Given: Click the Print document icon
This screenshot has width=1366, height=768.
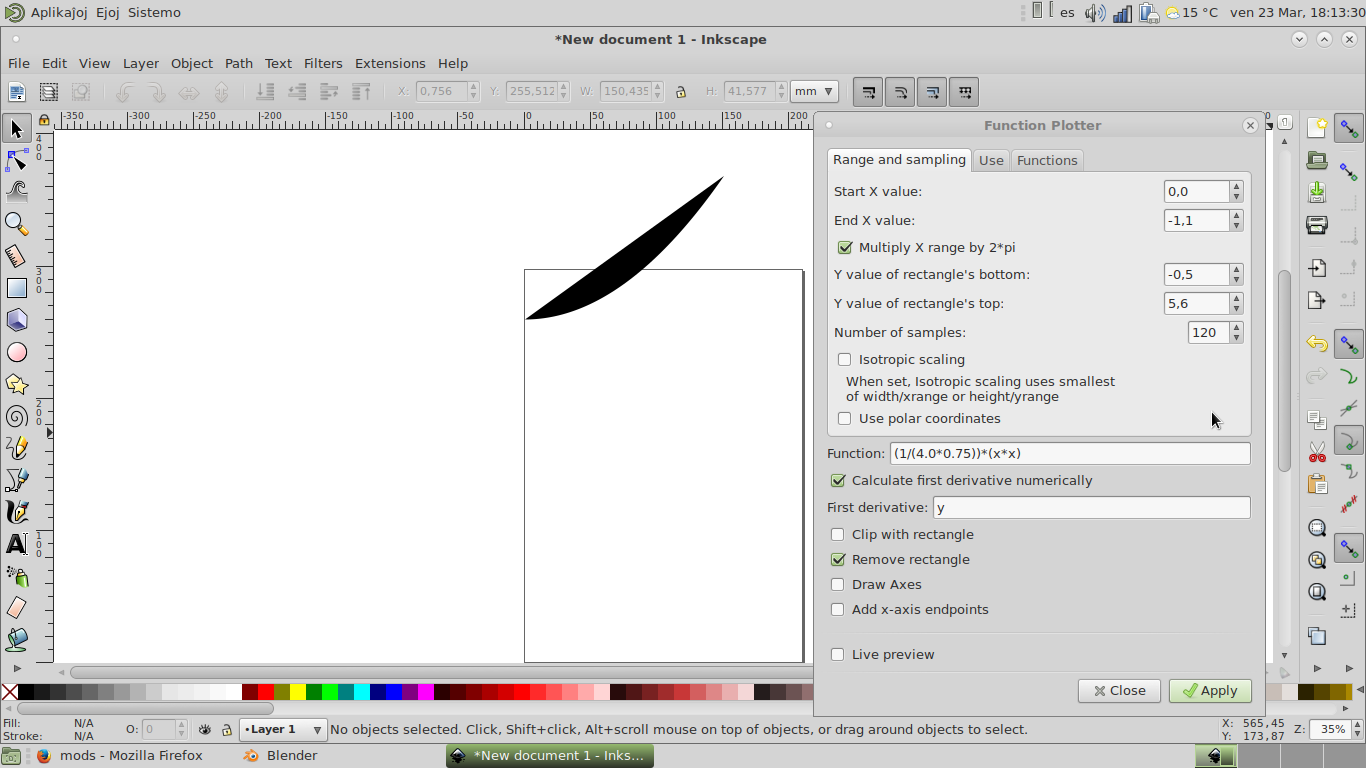Looking at the screenshot, I should pos(1317,224).
